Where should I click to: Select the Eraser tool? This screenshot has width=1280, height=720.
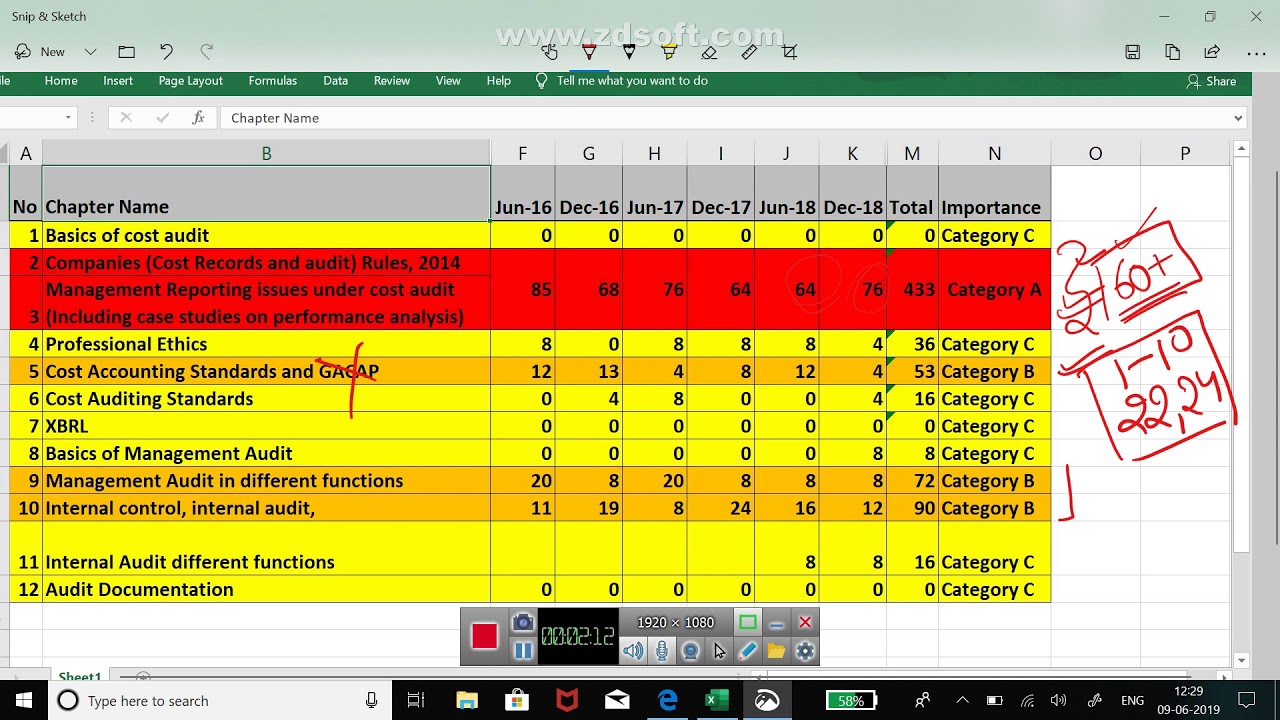point(709,52)
